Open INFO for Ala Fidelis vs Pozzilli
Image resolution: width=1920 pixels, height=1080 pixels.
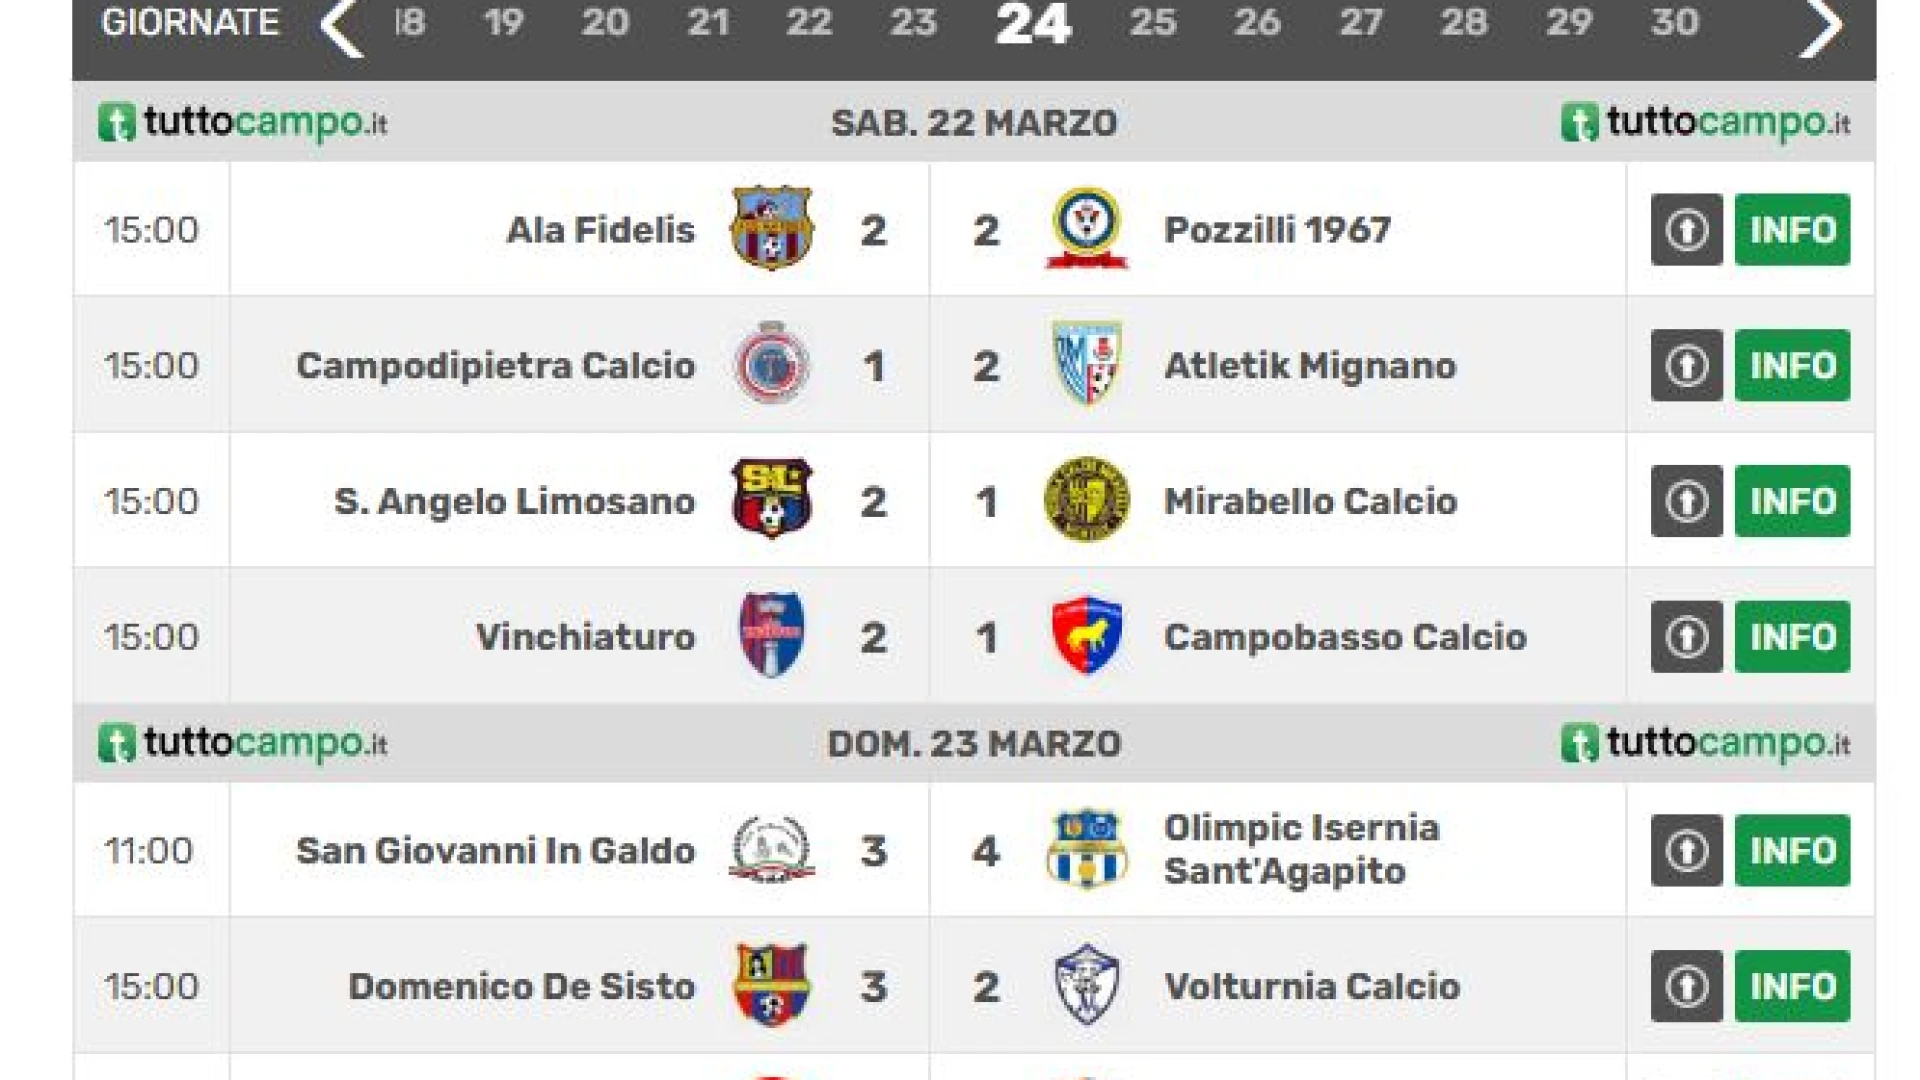[x=1792, y=229]
